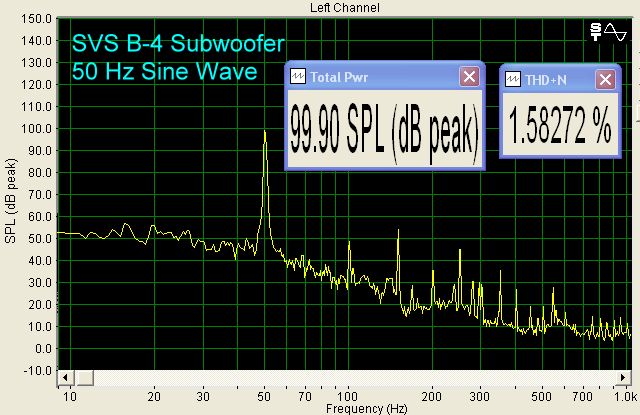The image size is (640, 415).
Task: Click the 'SPL (dB peak)' vertical axis label
Action: coord(11,201)
